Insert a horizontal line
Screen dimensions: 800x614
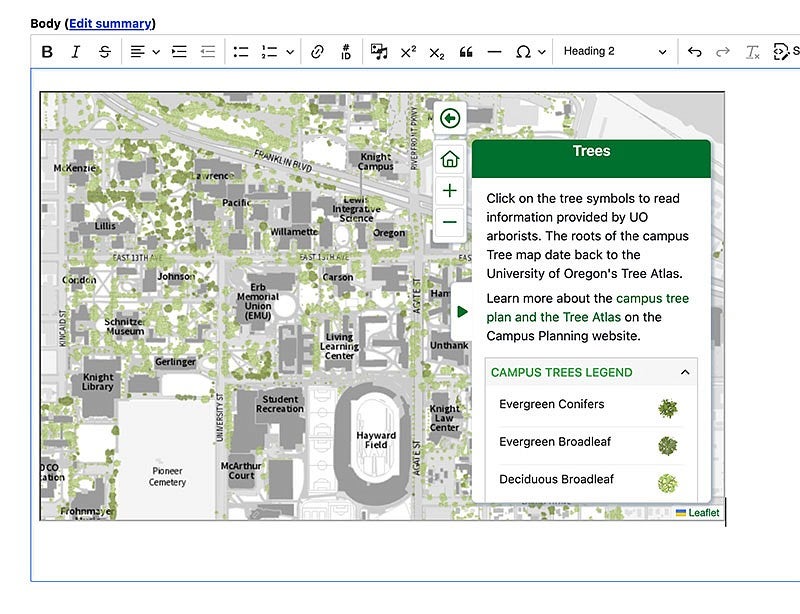(x=494, y=52)
